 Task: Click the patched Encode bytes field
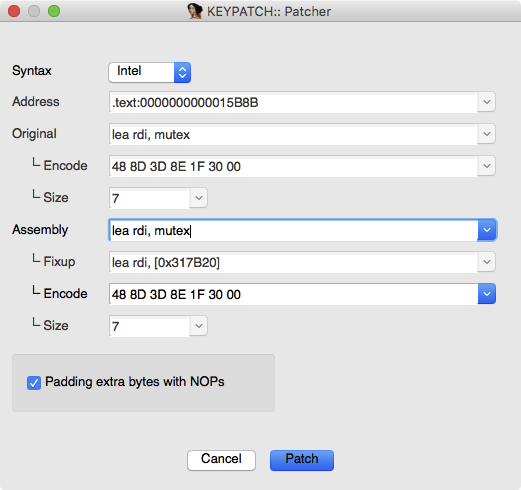click(x=293, y=294)
